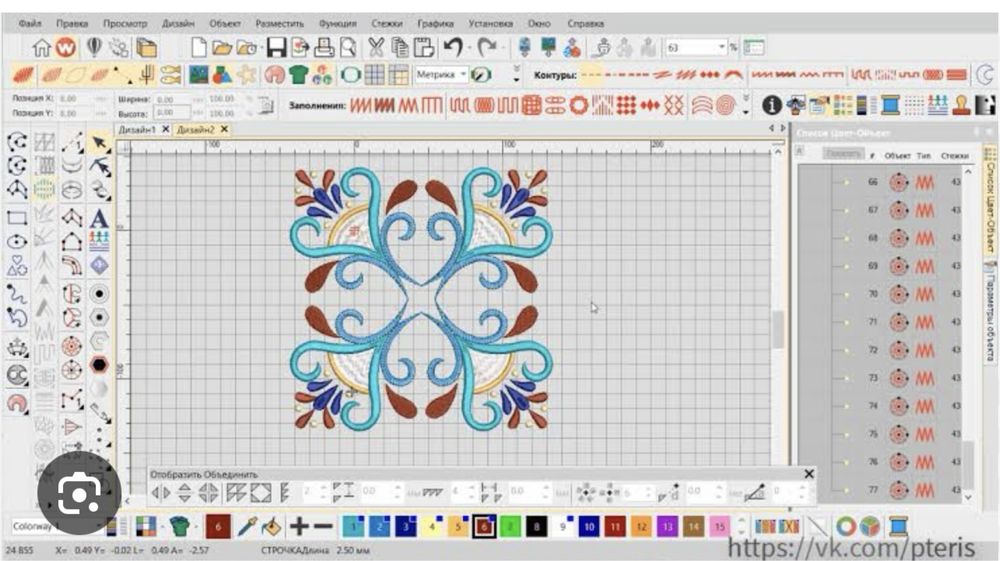
Task: Click the hoop display icon
Action: click(x=350, y=75)
